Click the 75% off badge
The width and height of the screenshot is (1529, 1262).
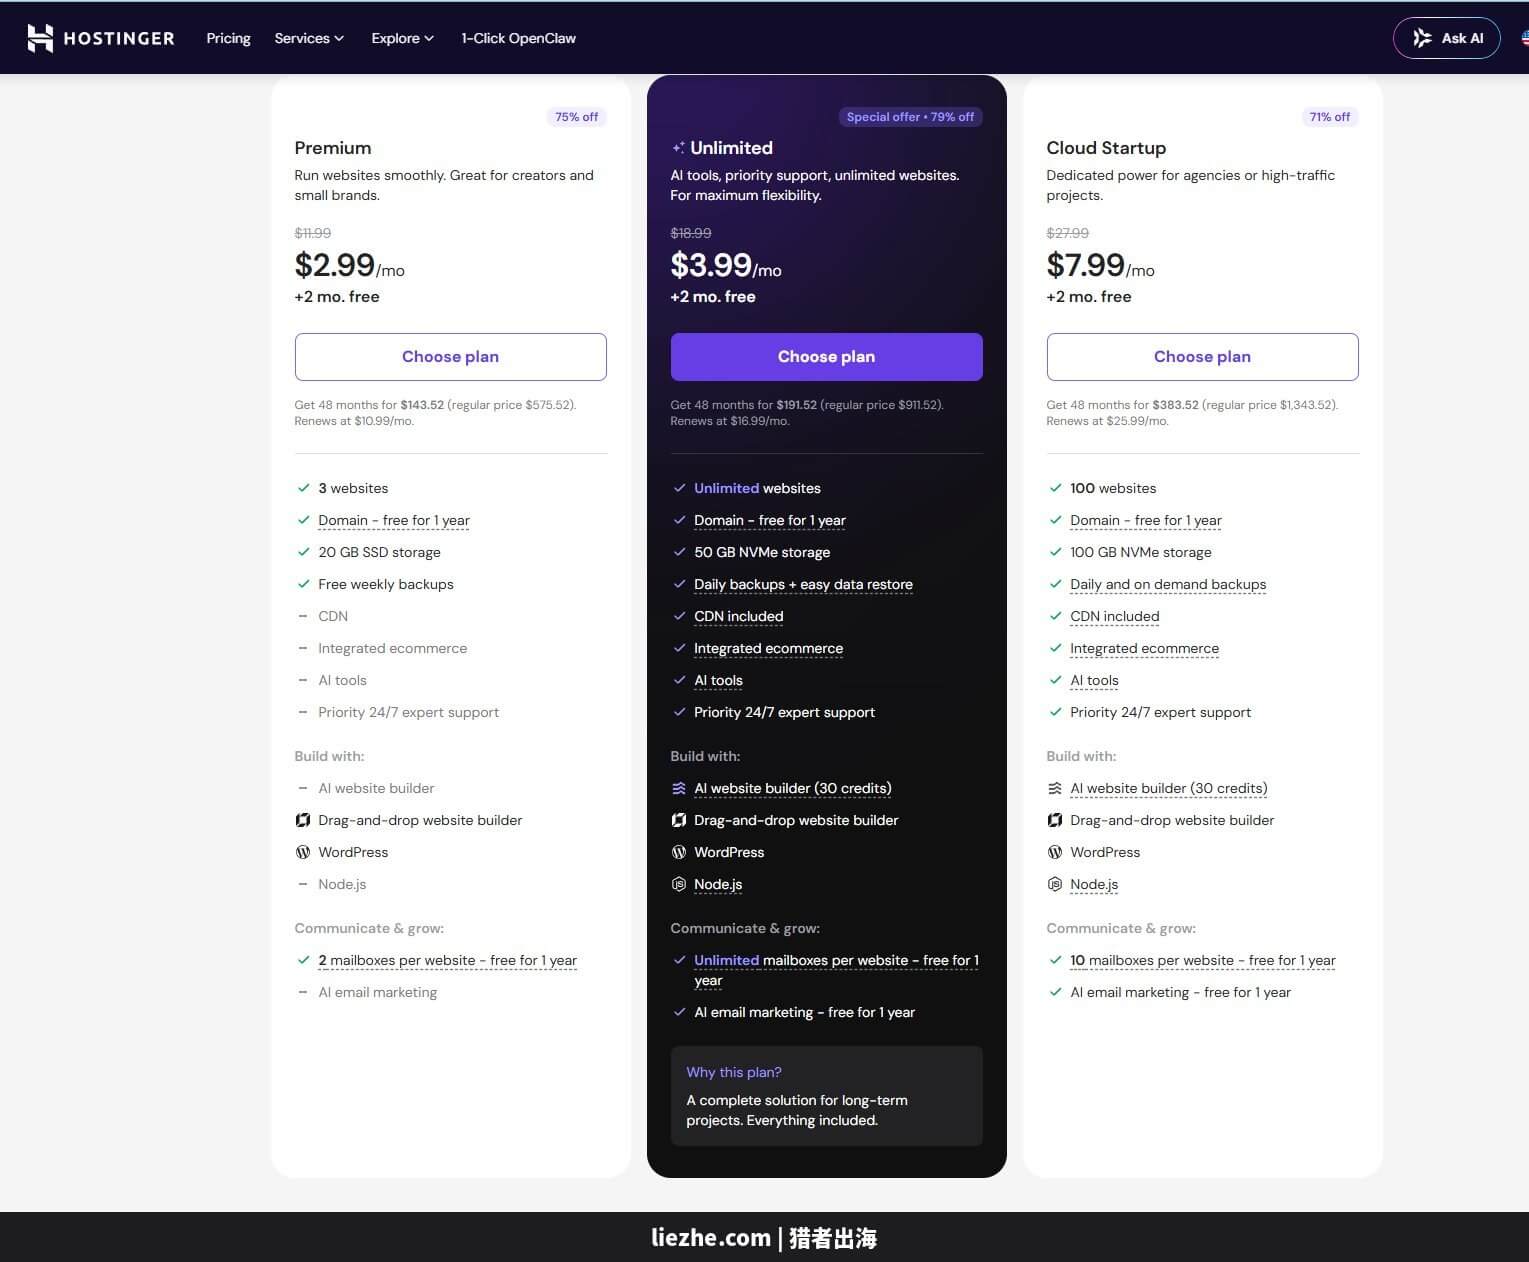point(577,117)
